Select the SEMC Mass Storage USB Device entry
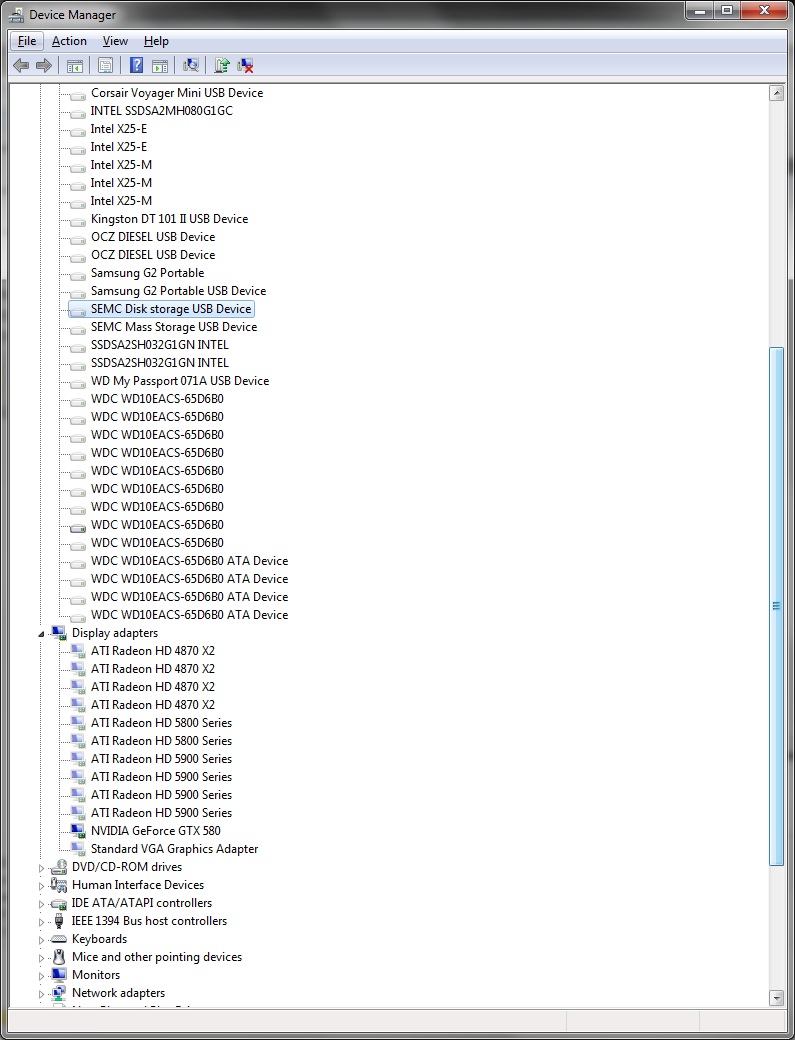 (x=174, y=327)
